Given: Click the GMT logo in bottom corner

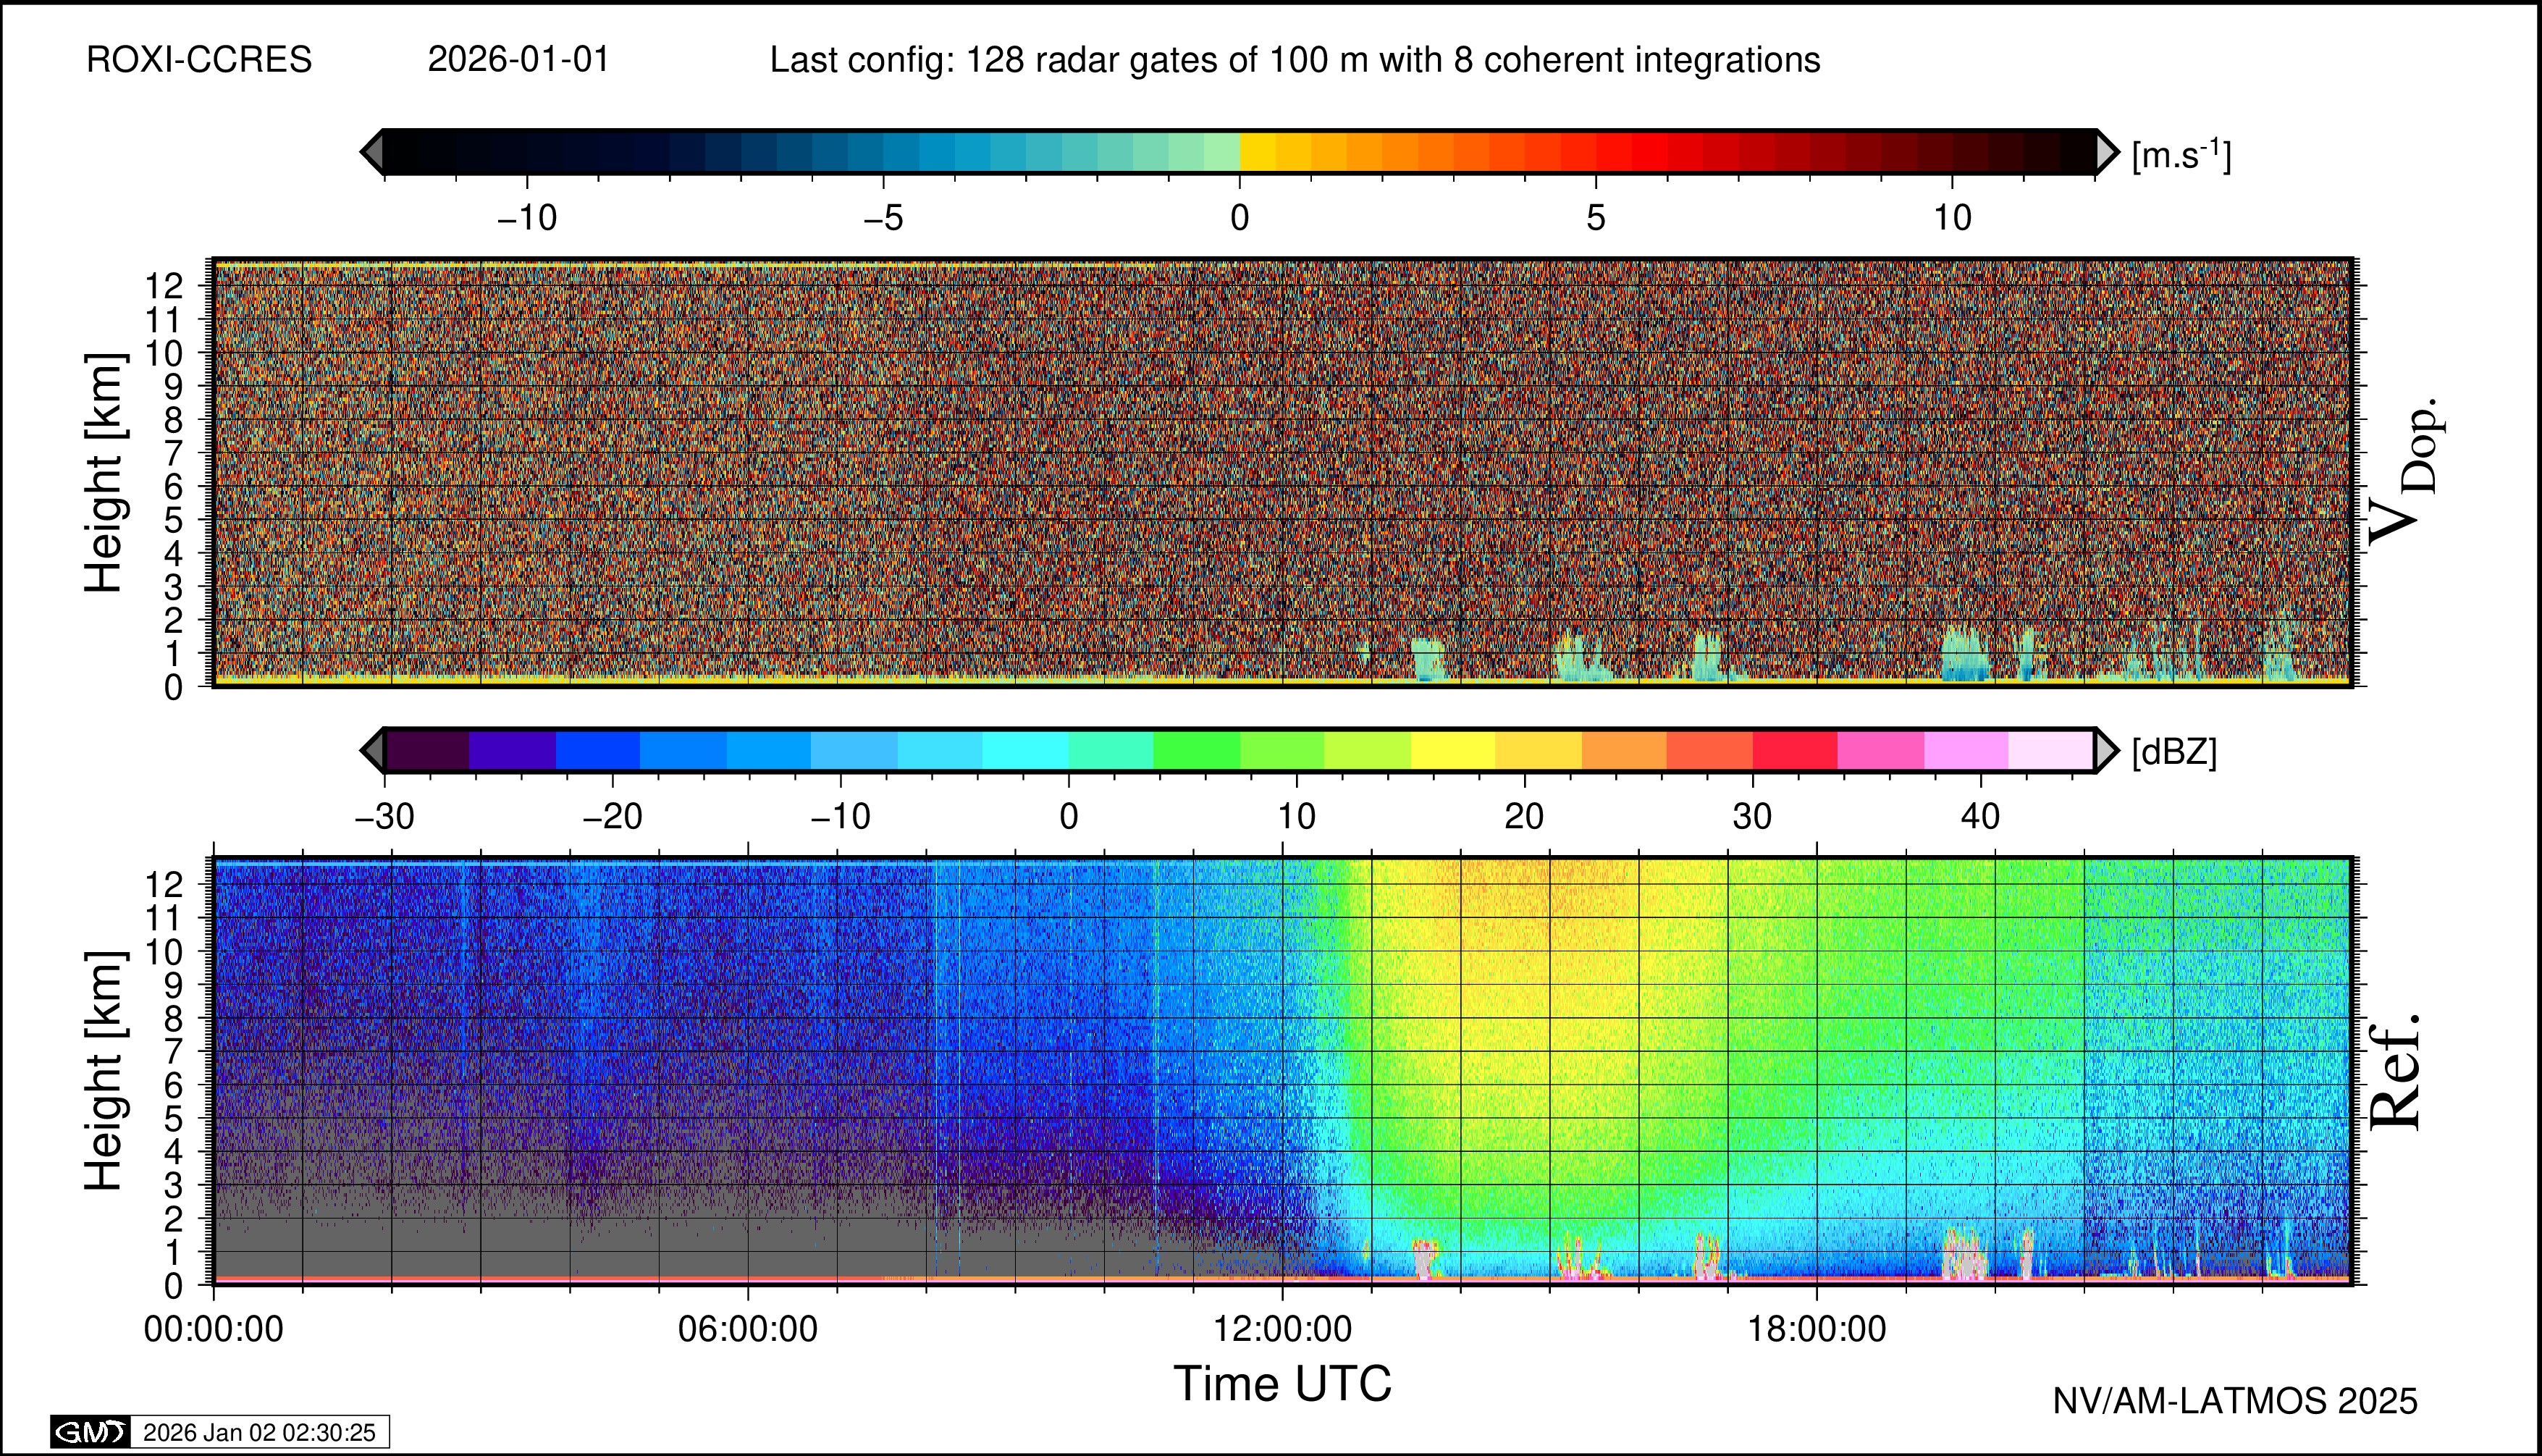Looking at the screenshot, I should pos(90,1432).
